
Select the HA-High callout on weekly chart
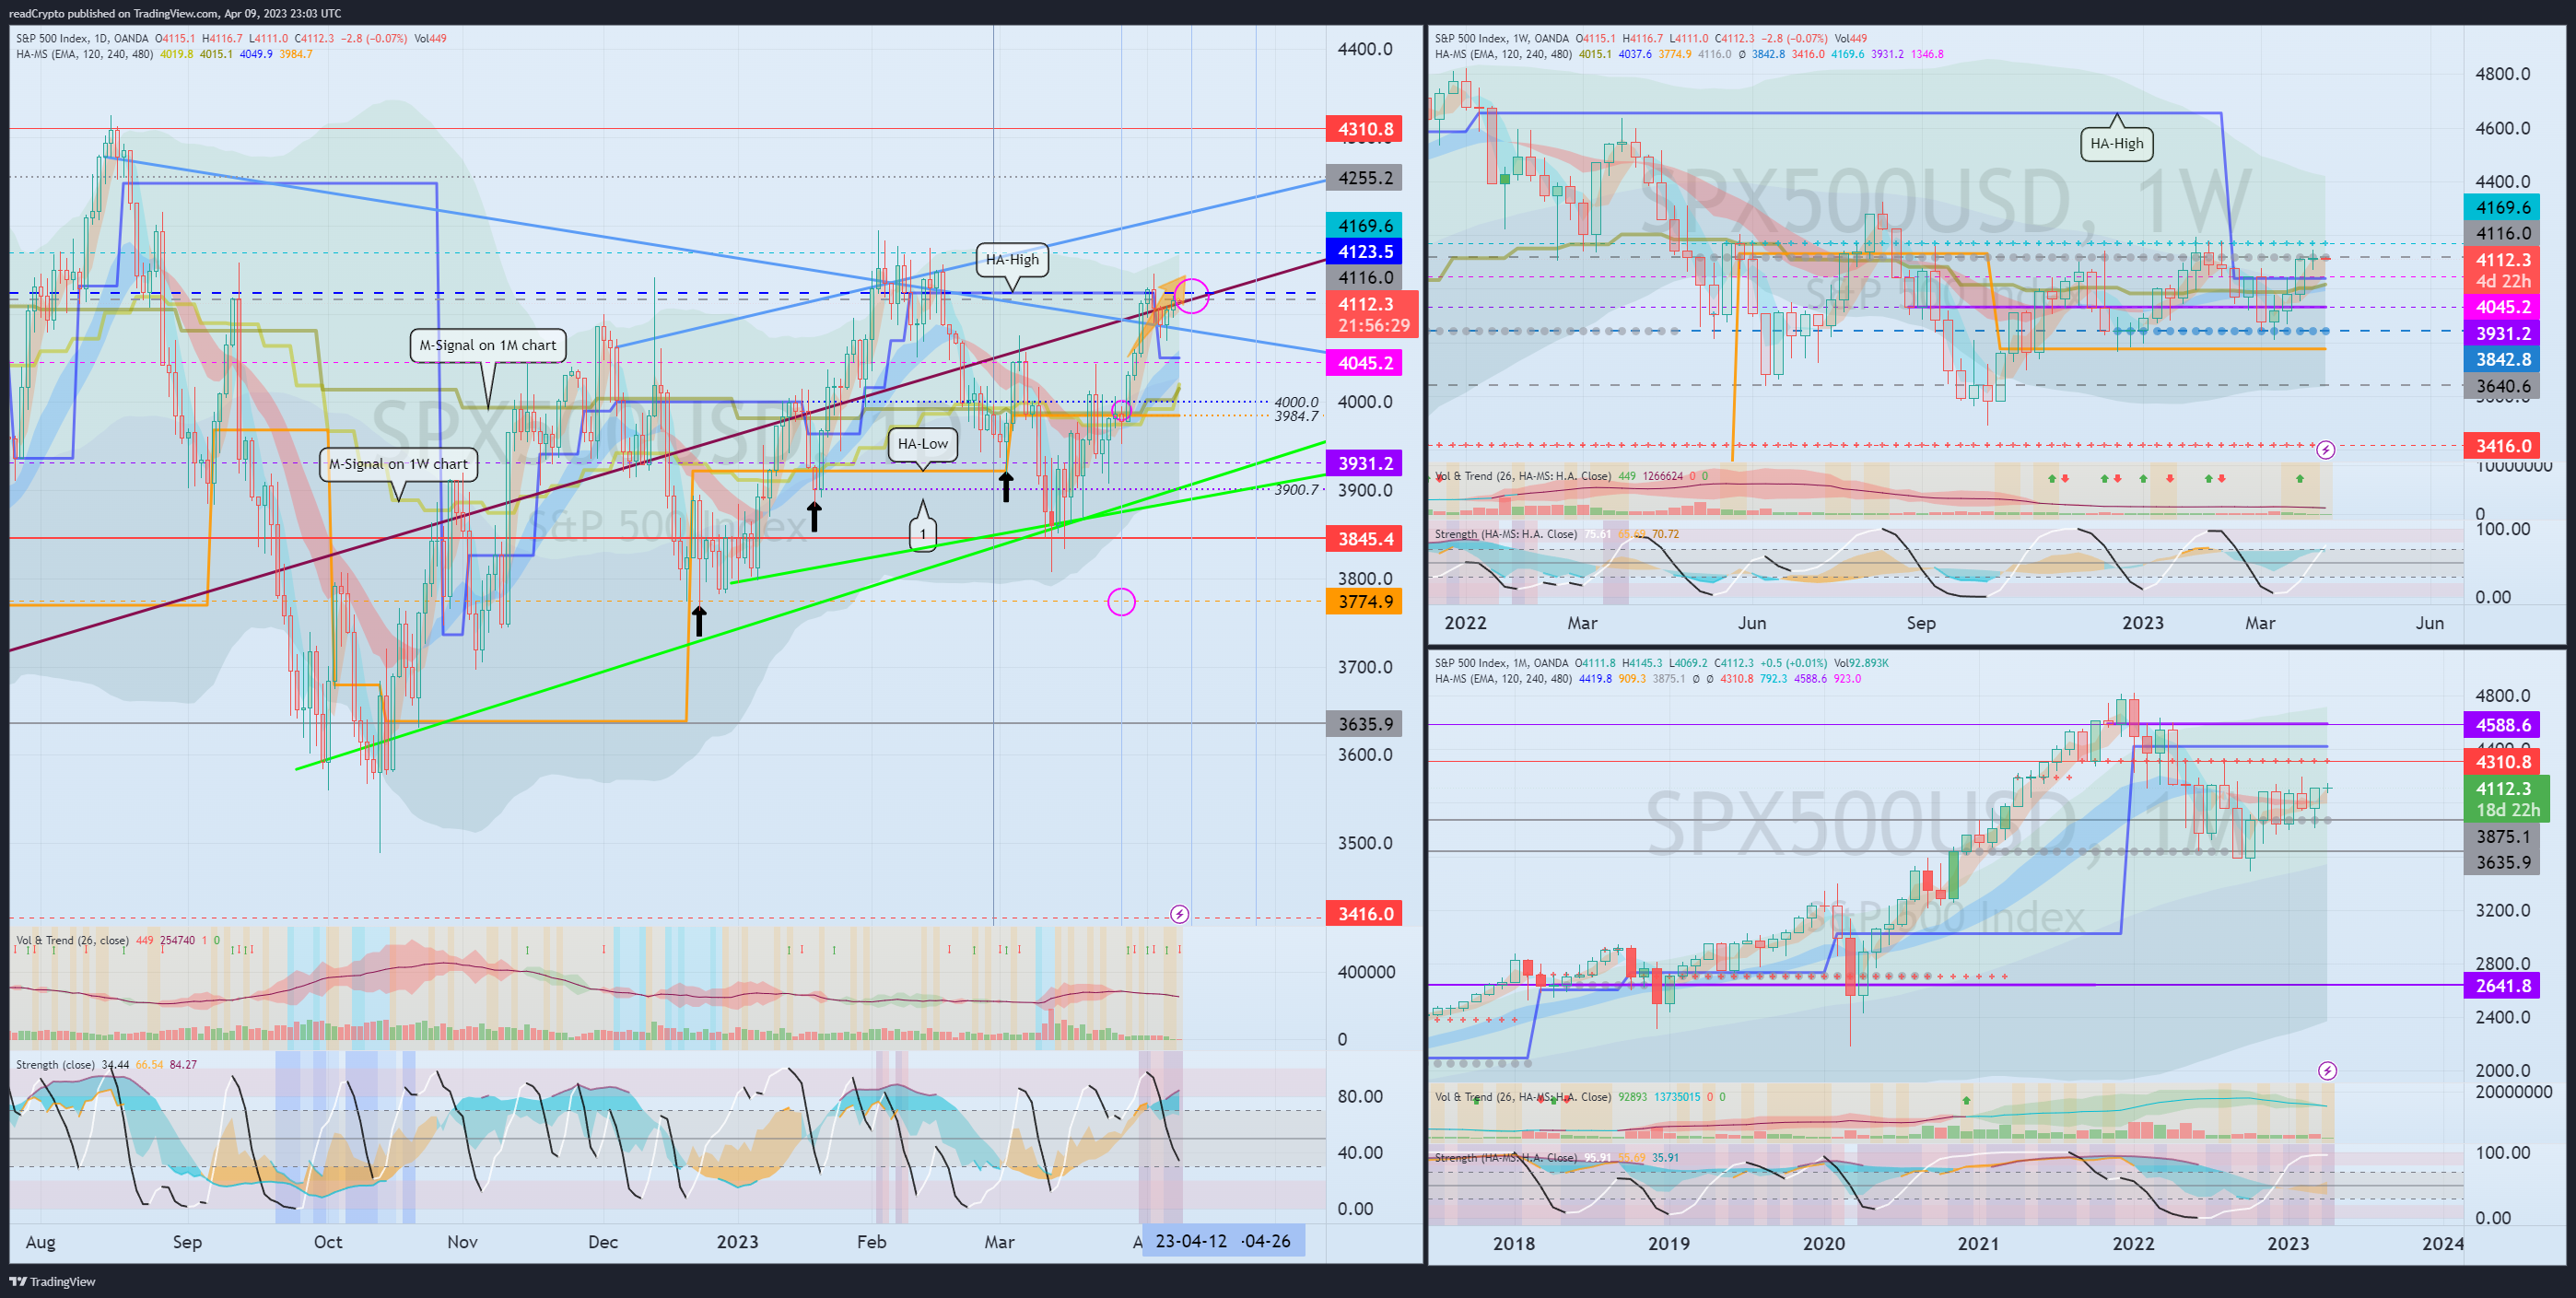pyautogui.click(x=2116, y=143)
